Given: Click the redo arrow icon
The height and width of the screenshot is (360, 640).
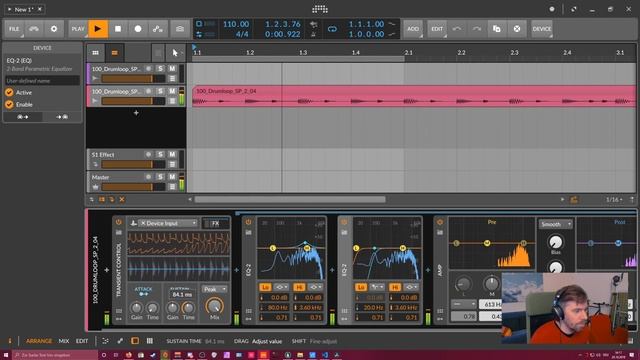Looking at the screenshot, I should 477,29.
